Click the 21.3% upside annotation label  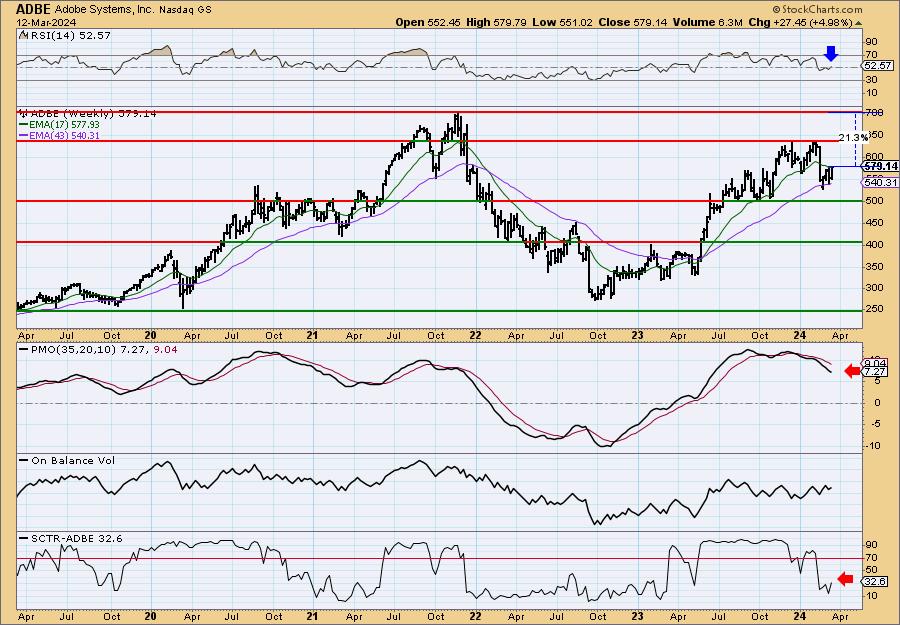[x=853, y=138]
